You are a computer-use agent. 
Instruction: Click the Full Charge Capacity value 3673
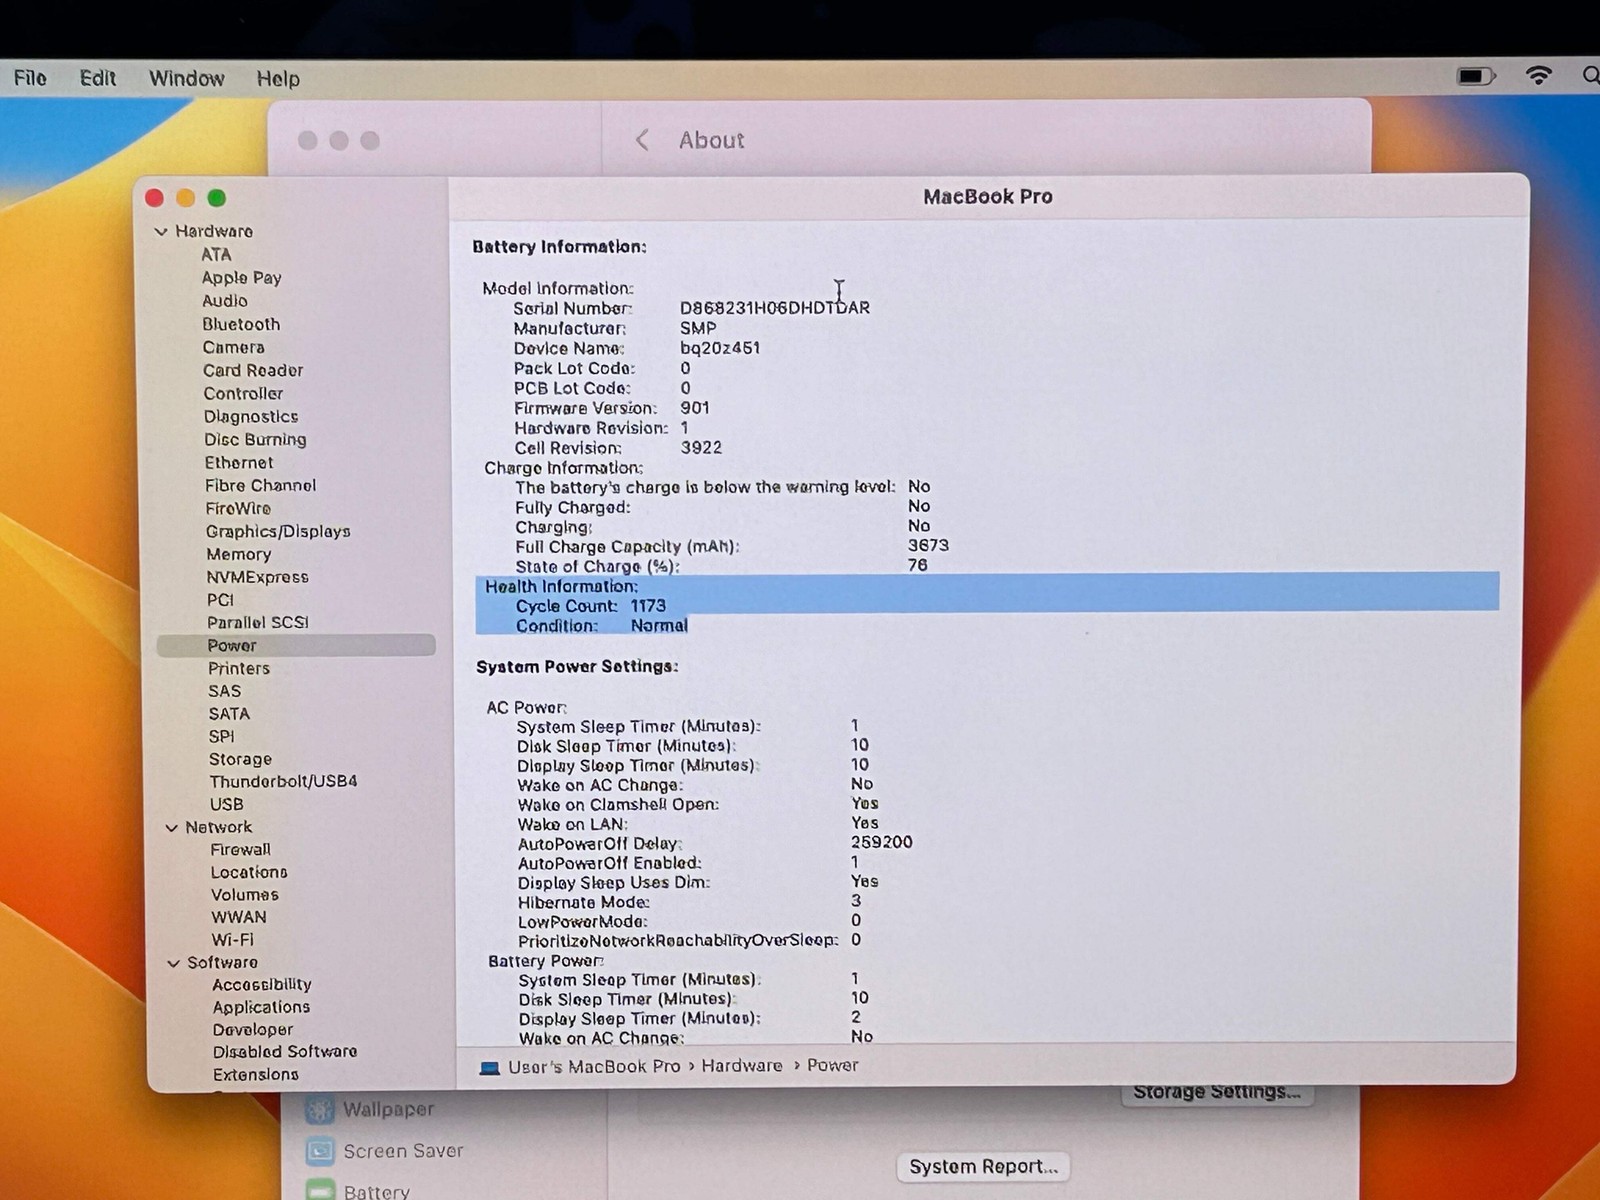pyautogui.click(x=928, y=545)
